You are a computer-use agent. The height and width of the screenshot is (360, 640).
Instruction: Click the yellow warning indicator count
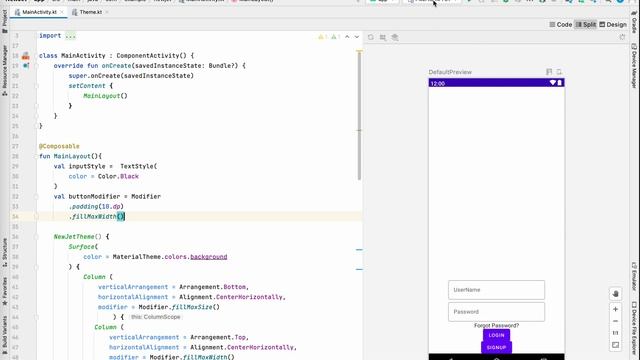pyautogui.click(x=323, y=37)
